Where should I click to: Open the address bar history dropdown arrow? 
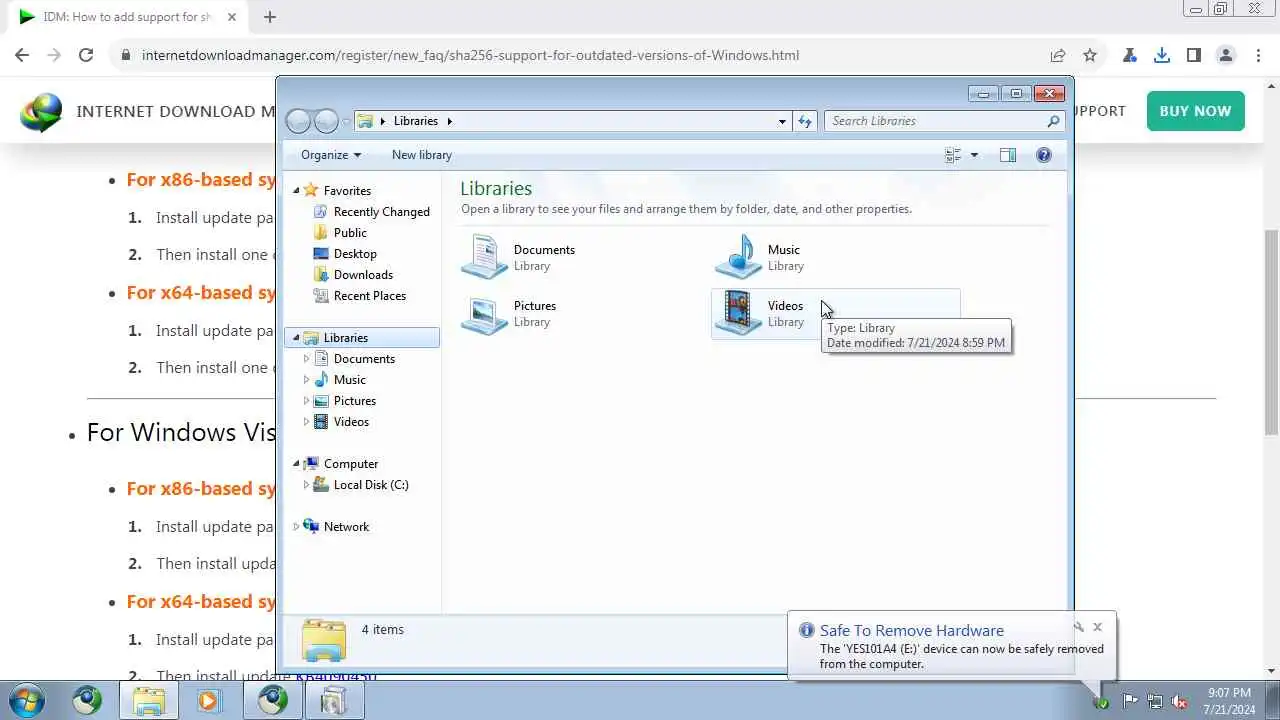(782, 121)
